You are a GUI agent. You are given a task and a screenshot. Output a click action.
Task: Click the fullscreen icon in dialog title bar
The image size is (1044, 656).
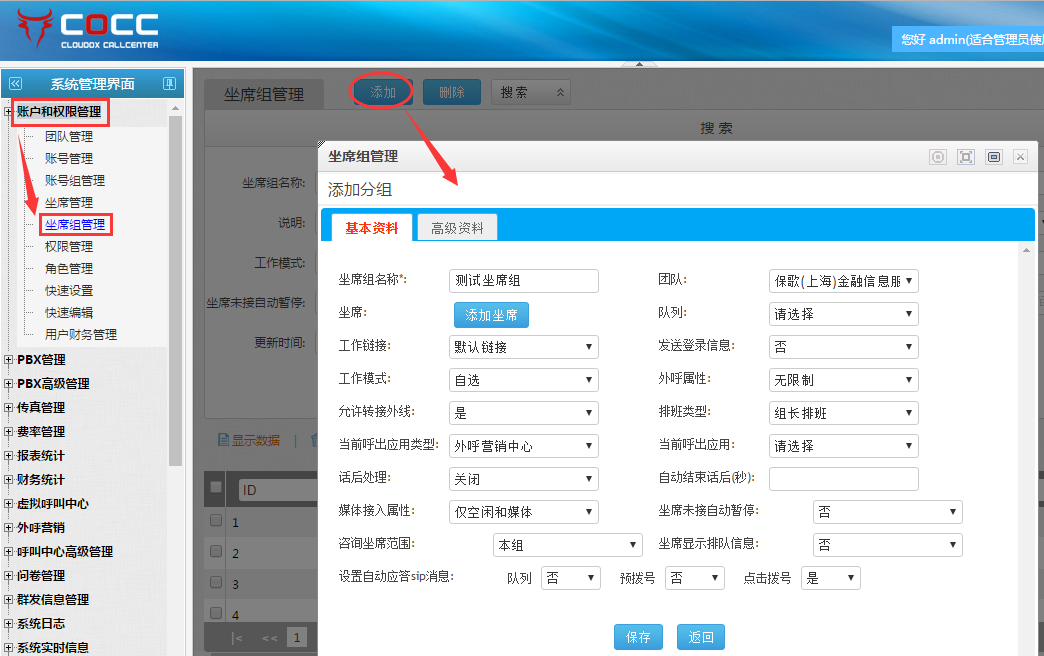965,157
